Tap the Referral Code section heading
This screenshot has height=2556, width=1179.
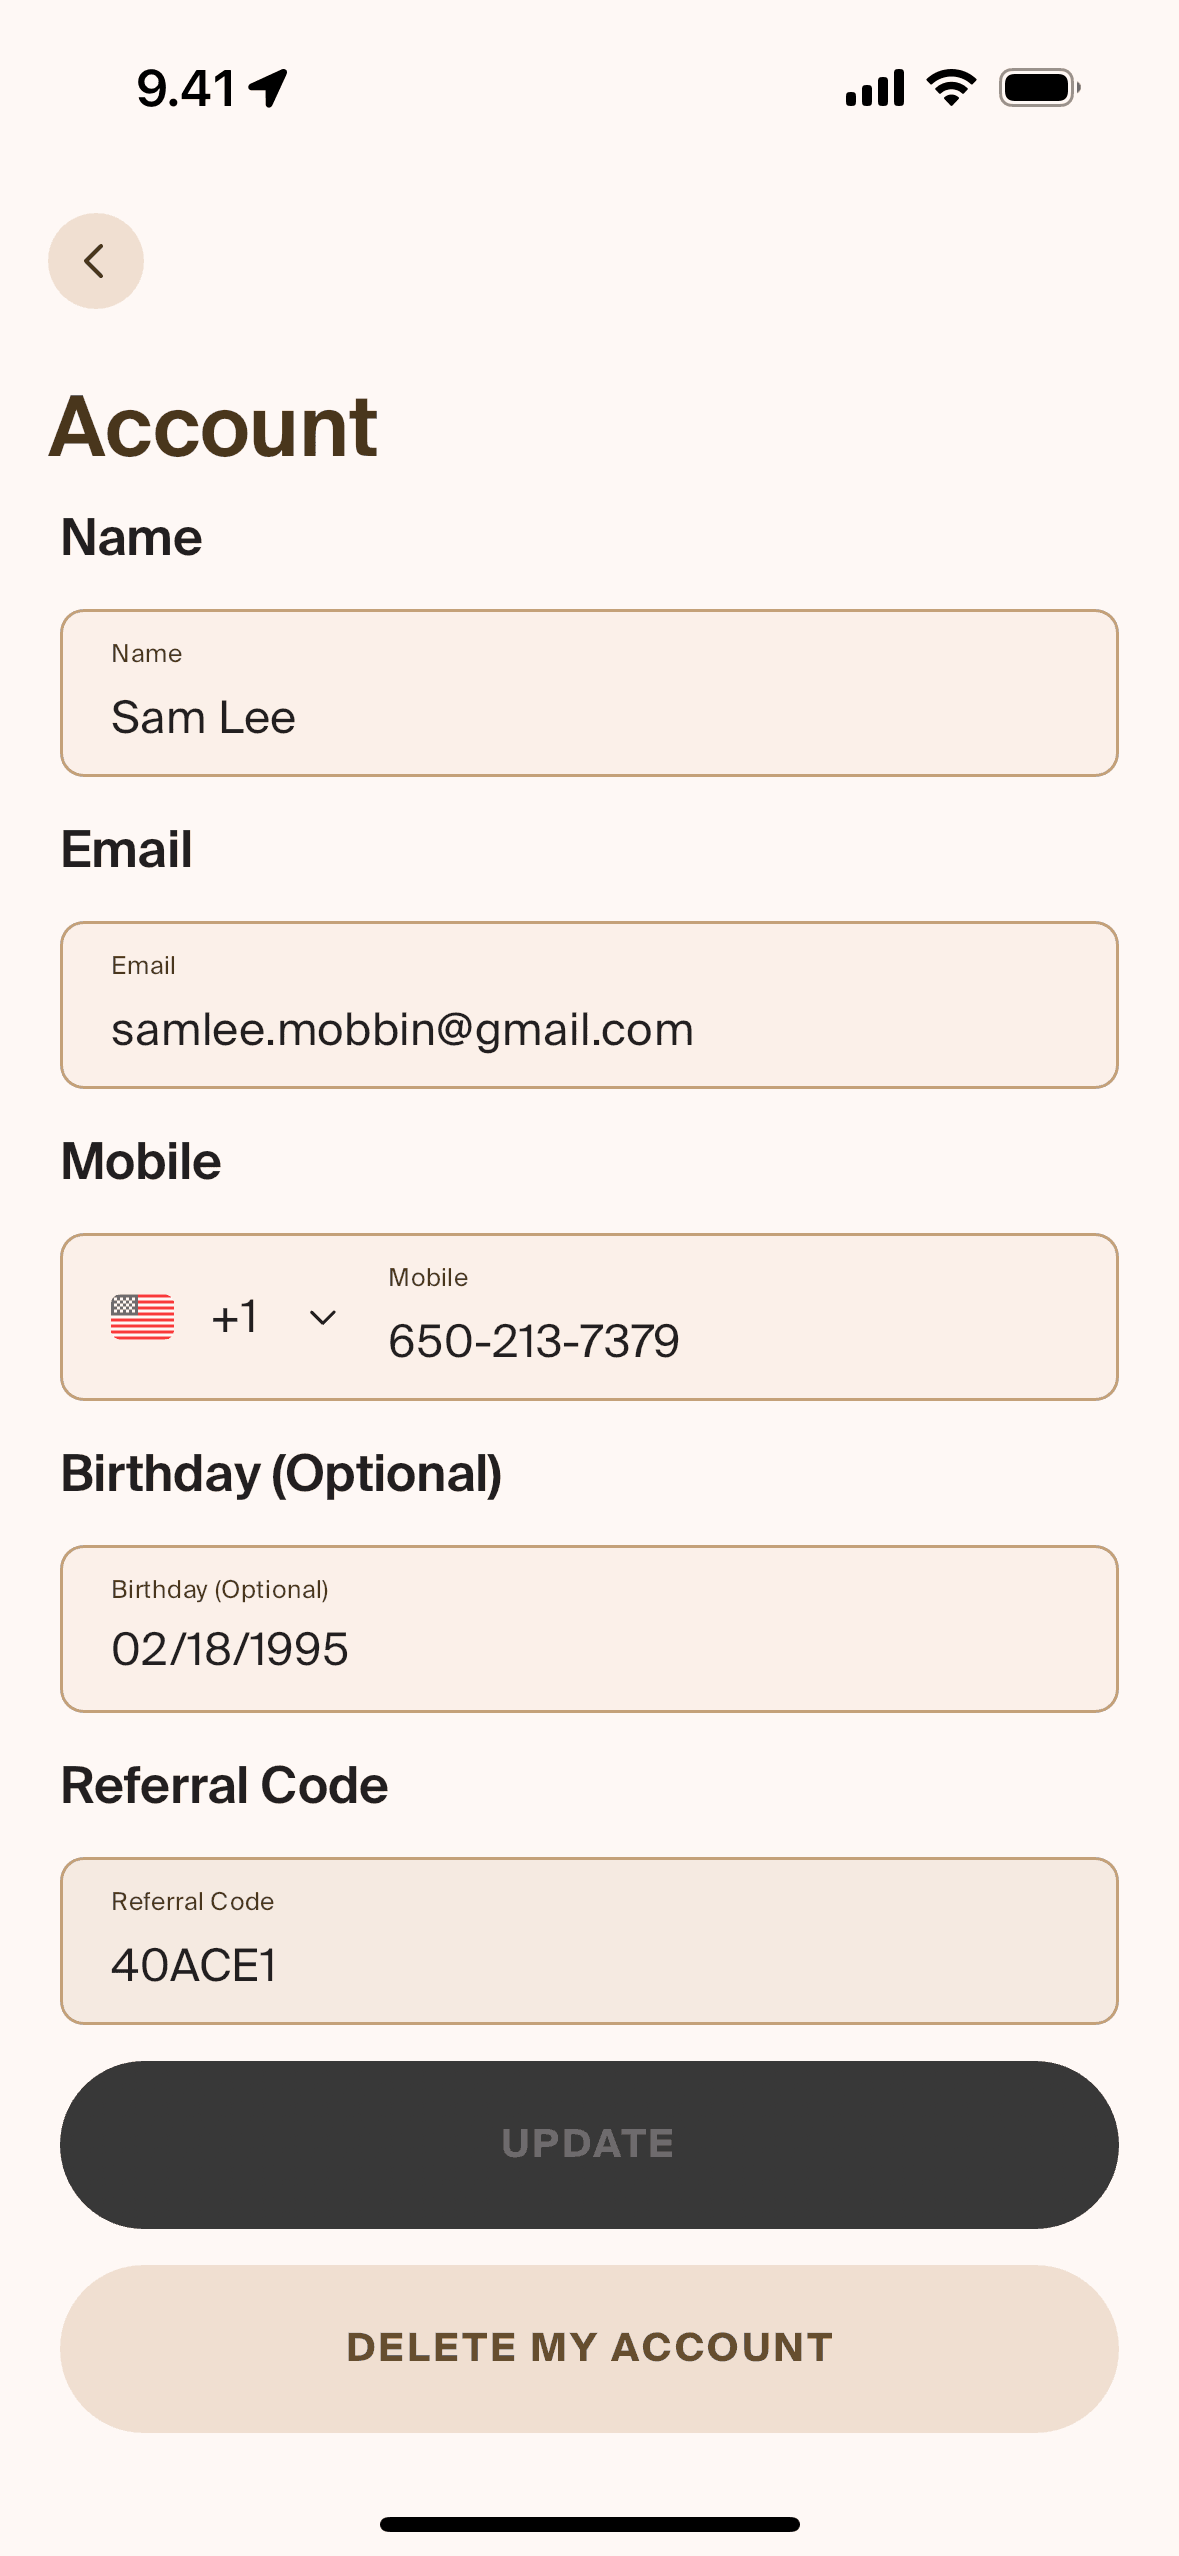tap(225, 1786)
